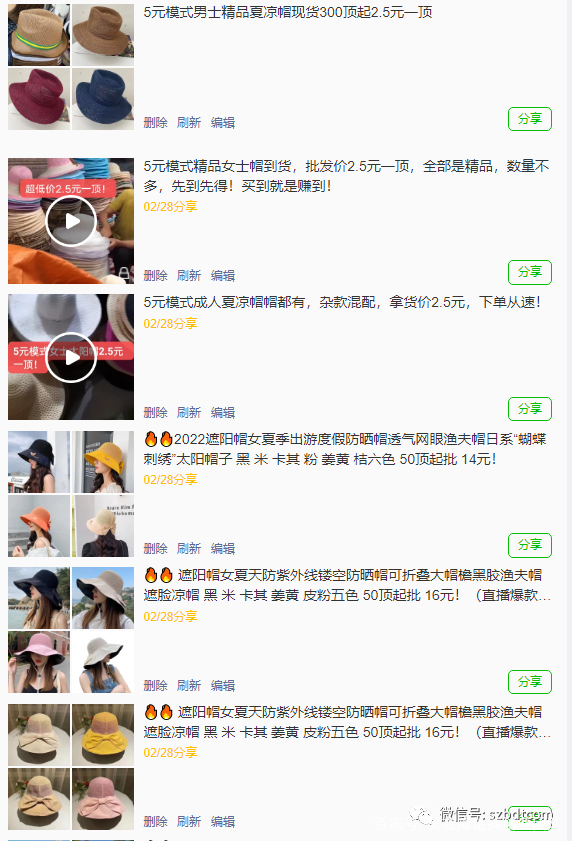
Task: Share the 成人夏凉帽 mixed styles post
Action: tap(530, 409)
